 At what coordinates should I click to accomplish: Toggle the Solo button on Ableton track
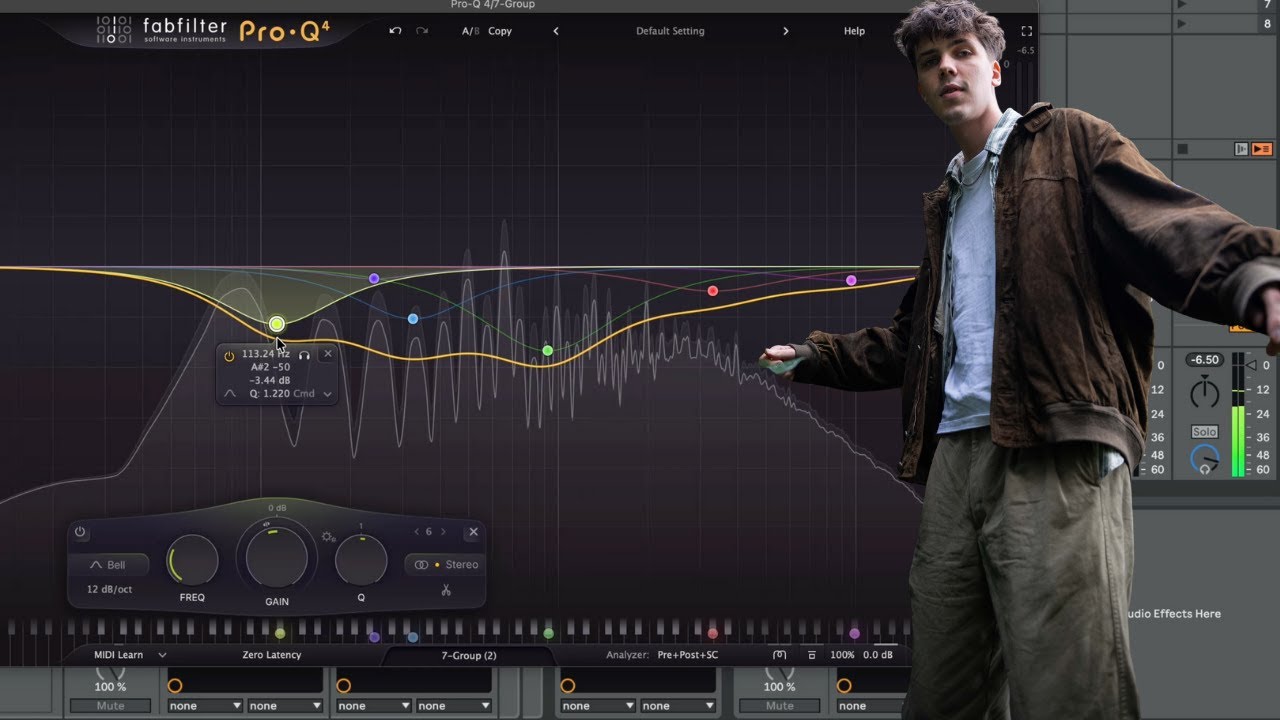coord(1204,432)
